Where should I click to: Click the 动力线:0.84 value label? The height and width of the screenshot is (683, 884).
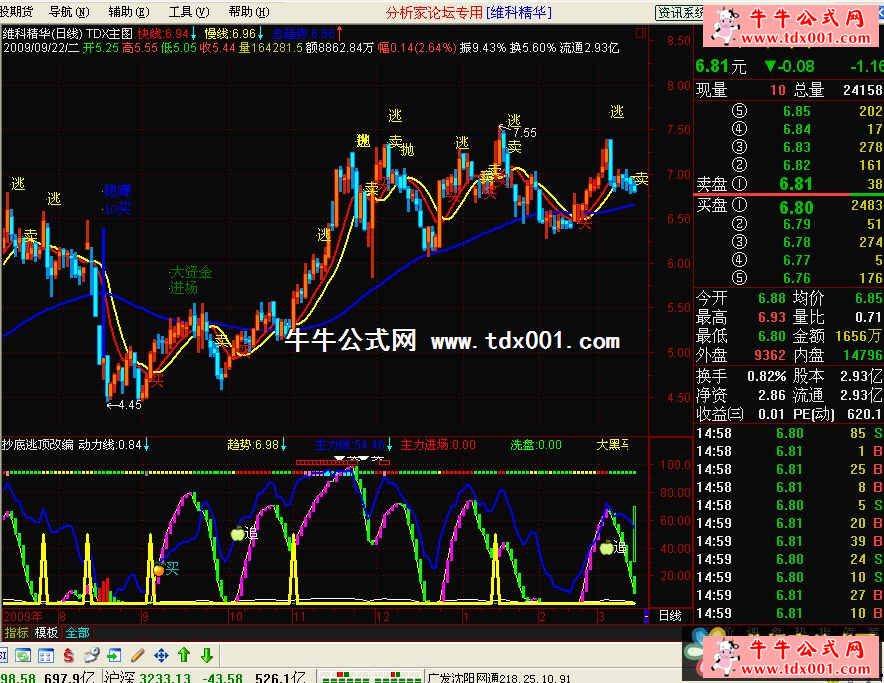pyautogui.click(x=110, y=444)
